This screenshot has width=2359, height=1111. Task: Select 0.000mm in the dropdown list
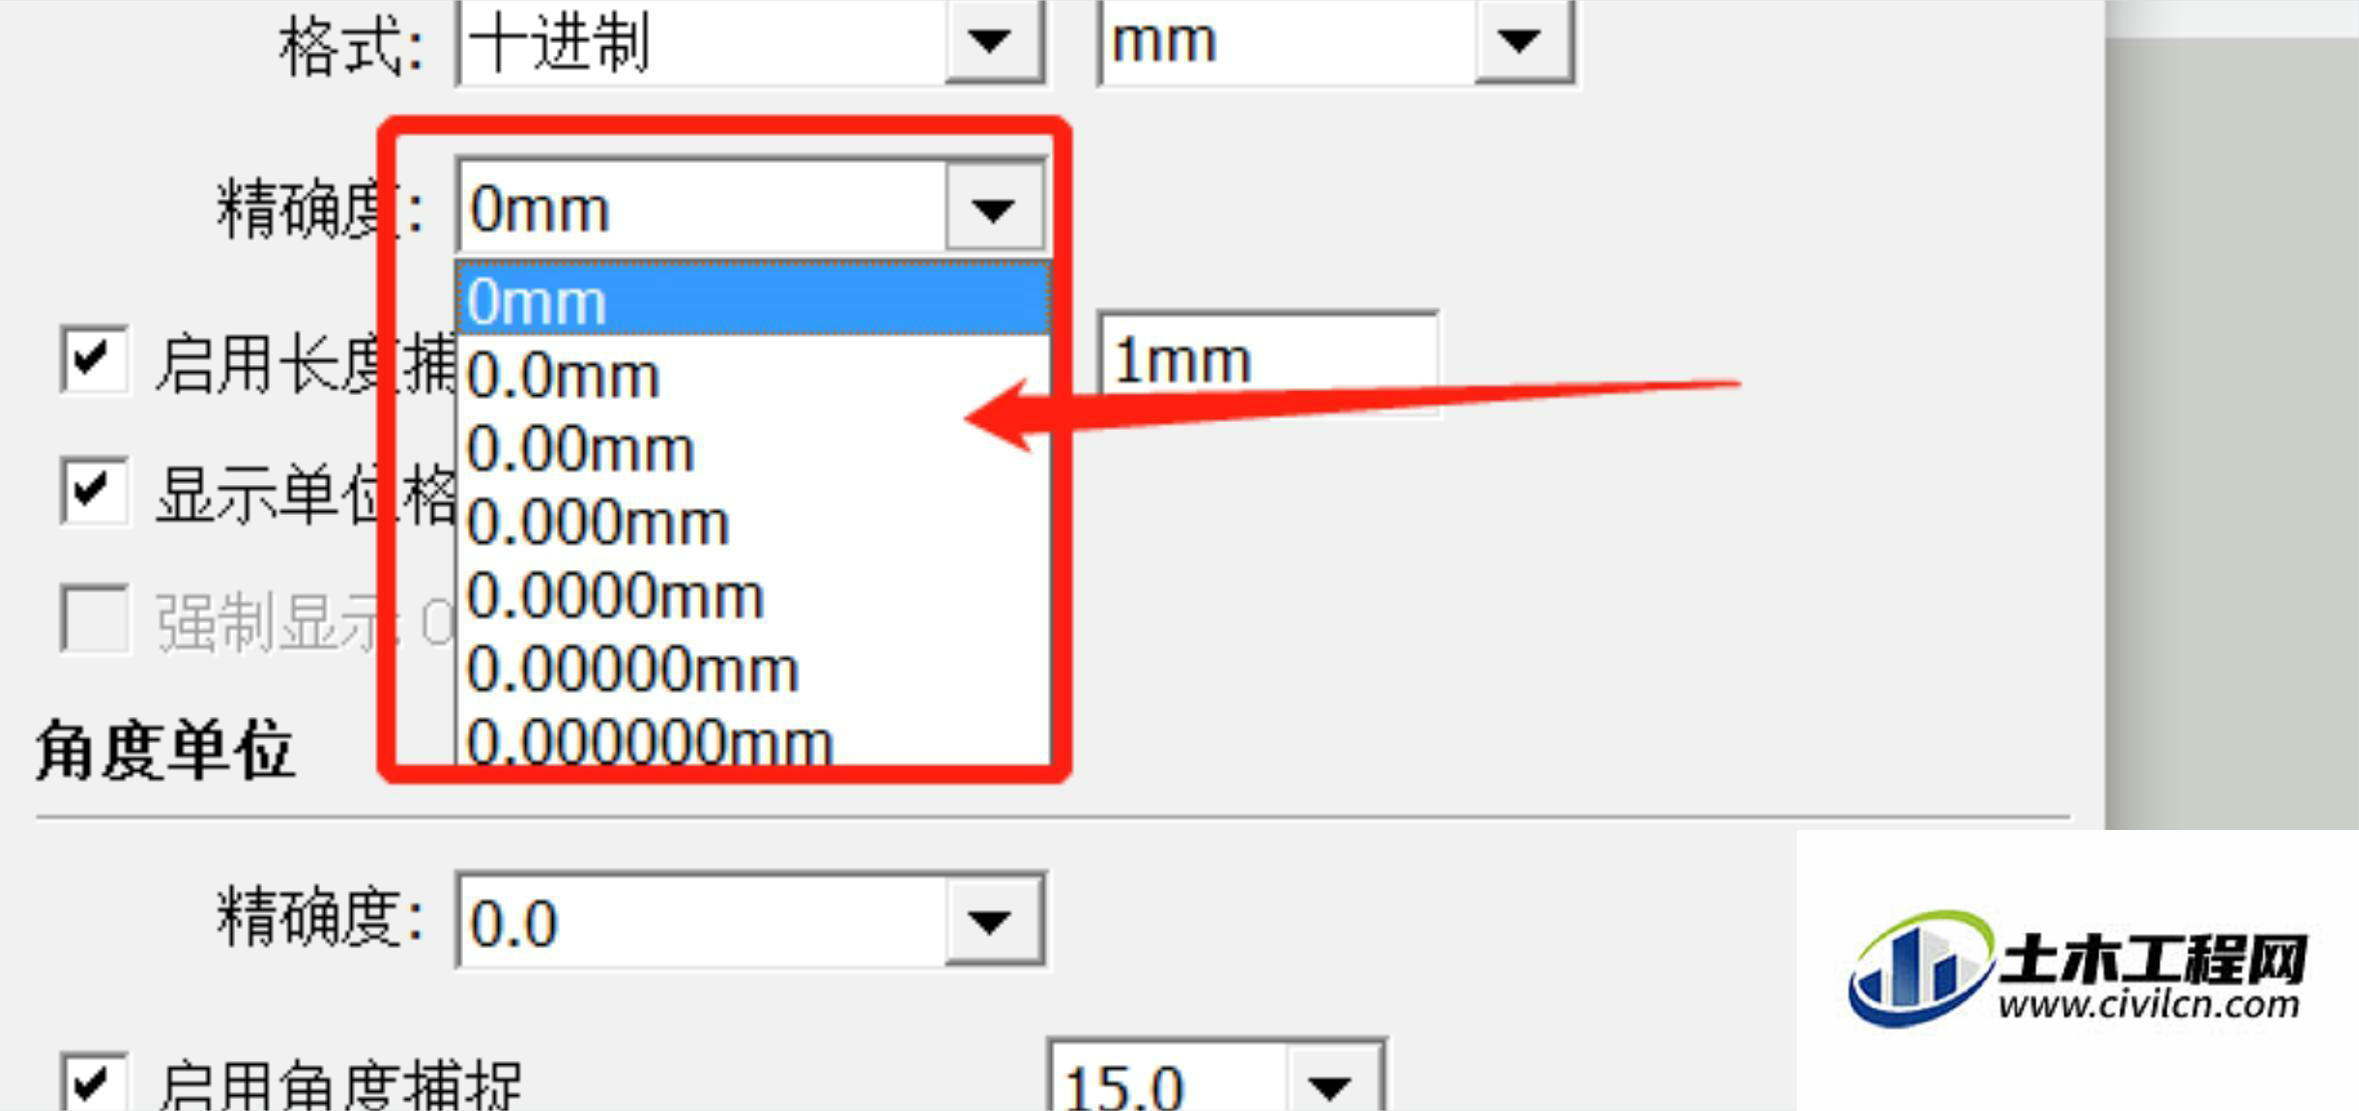pos(753,521)
